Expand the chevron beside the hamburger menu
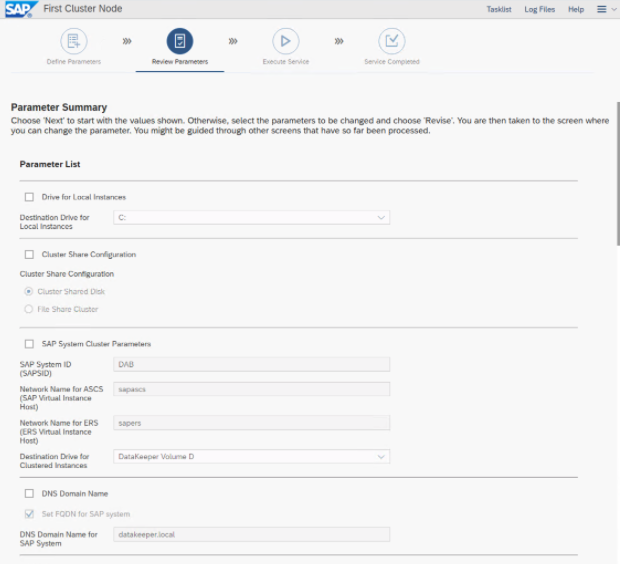This screenshot has height=564, width=625. click(x=614, y=9)
